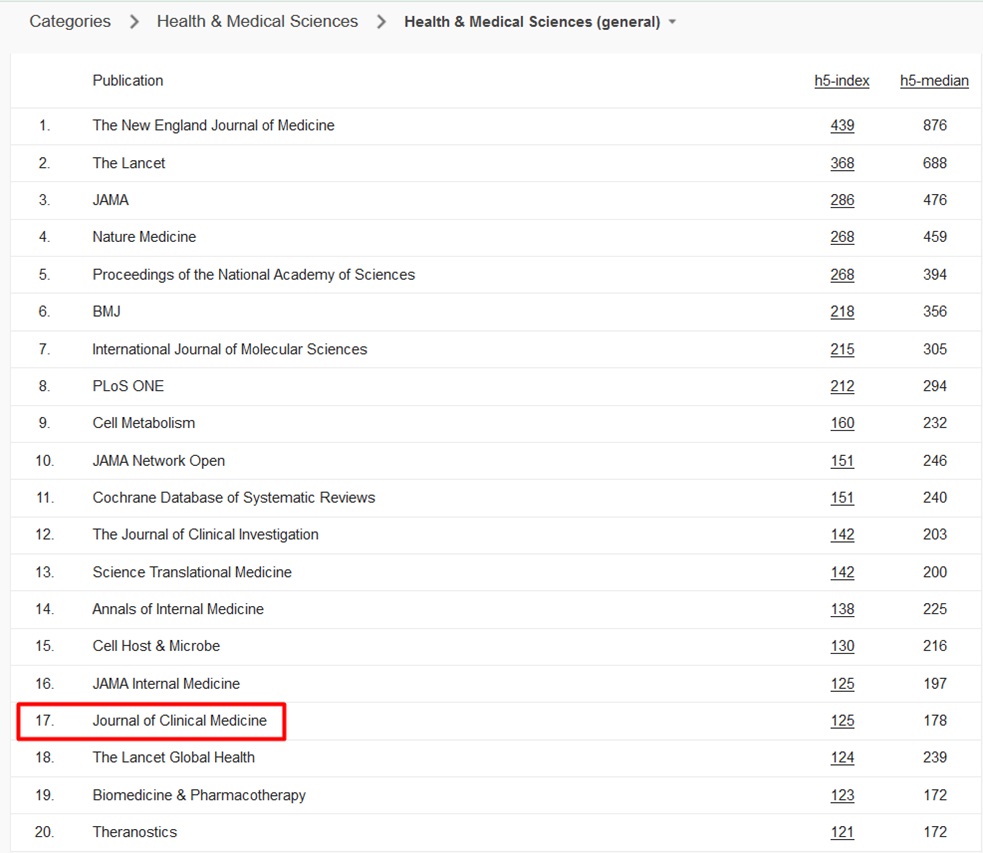Open BMJ's h5-index citation list
This screenshot has height=853, width=983.
(x=842, y=311)
